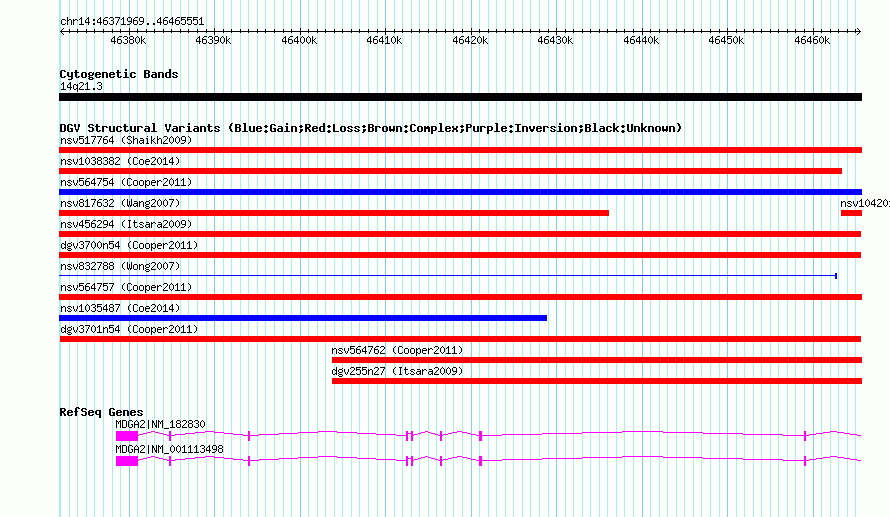Open variant nsv1038382 (Coe2014)

(120, 161)
